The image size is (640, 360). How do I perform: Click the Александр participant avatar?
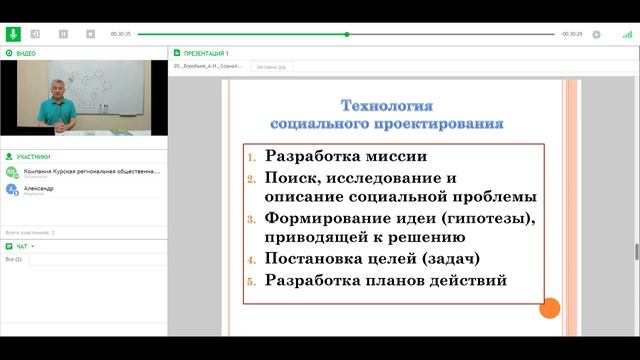(x=12, y=189)
